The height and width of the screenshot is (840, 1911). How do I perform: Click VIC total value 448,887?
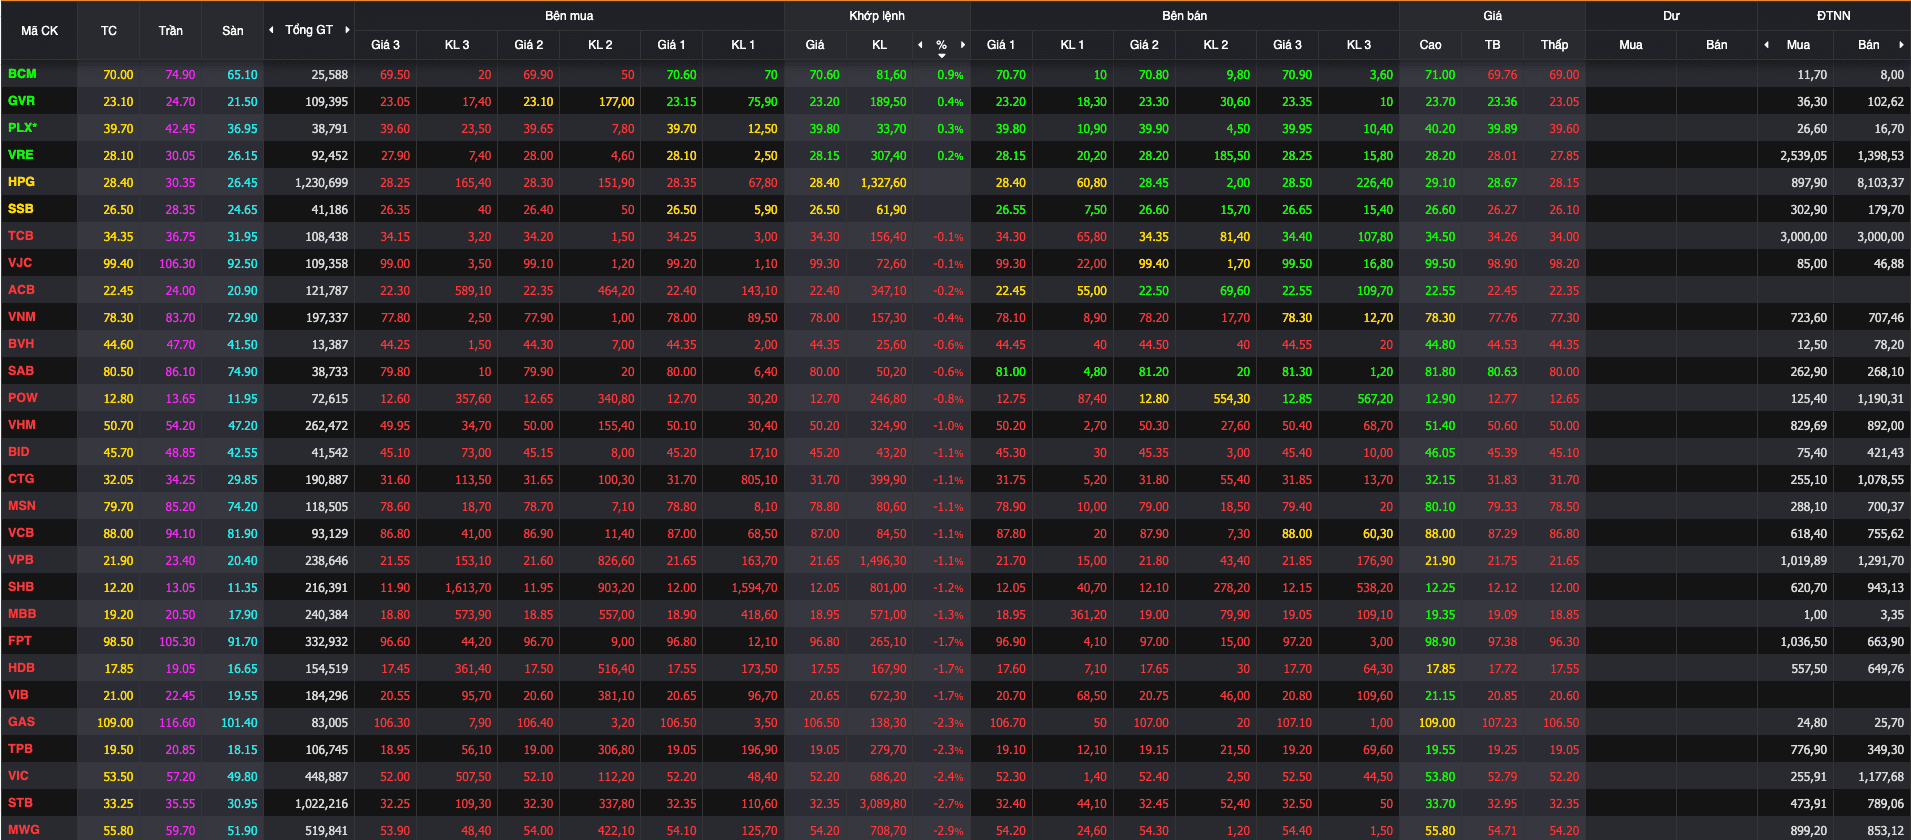point(326,777)
